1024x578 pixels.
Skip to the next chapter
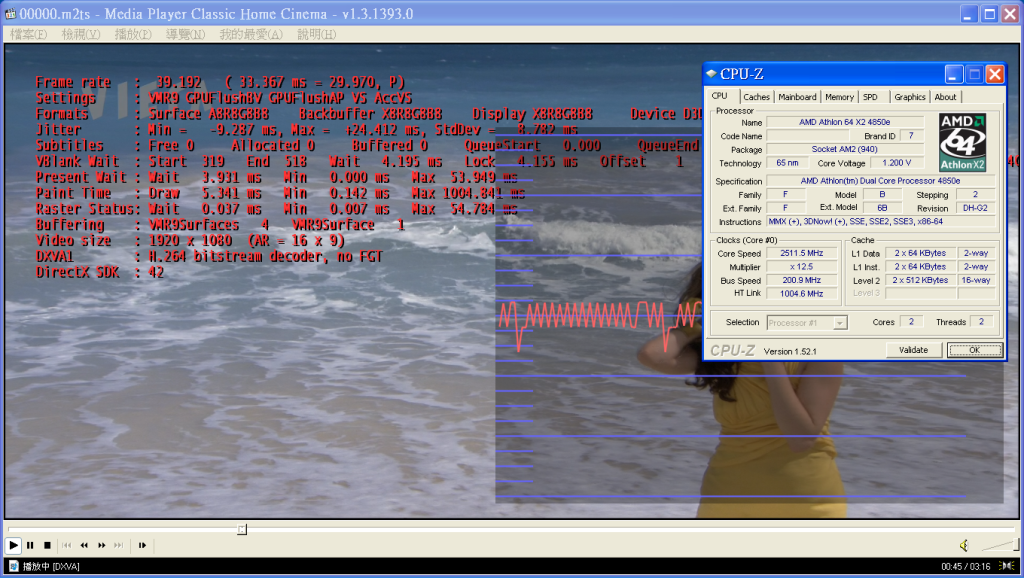[x=119, y=545]
